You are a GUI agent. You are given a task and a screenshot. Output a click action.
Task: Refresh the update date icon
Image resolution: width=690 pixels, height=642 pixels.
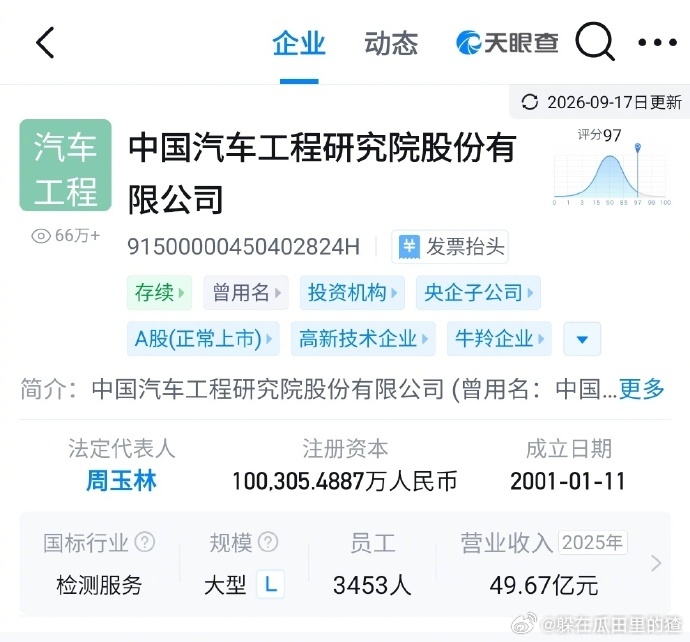point(529,102)
